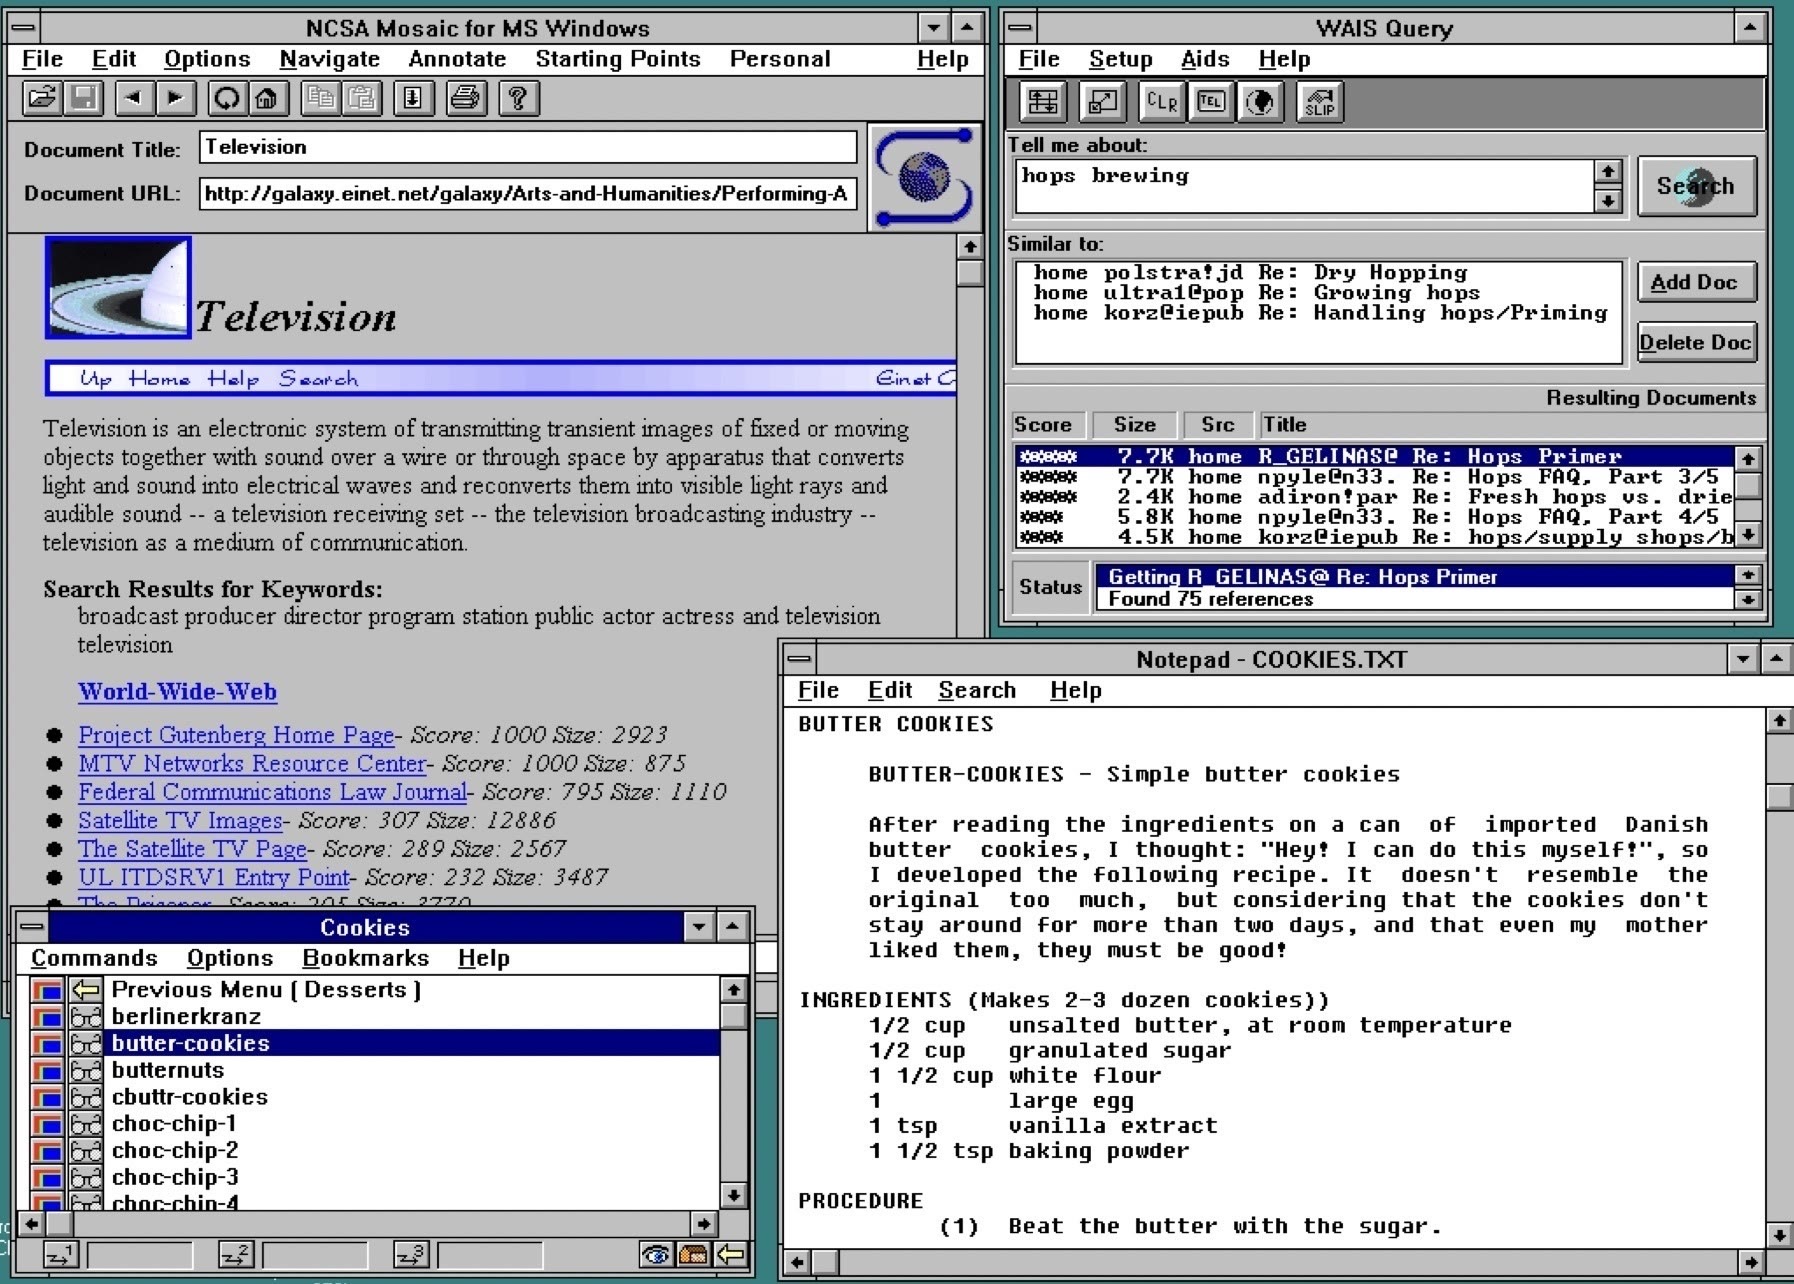The image size is (1794, 1284).
Task: Click the CLR clear icon in WAIS Query
Action: 1161,102
